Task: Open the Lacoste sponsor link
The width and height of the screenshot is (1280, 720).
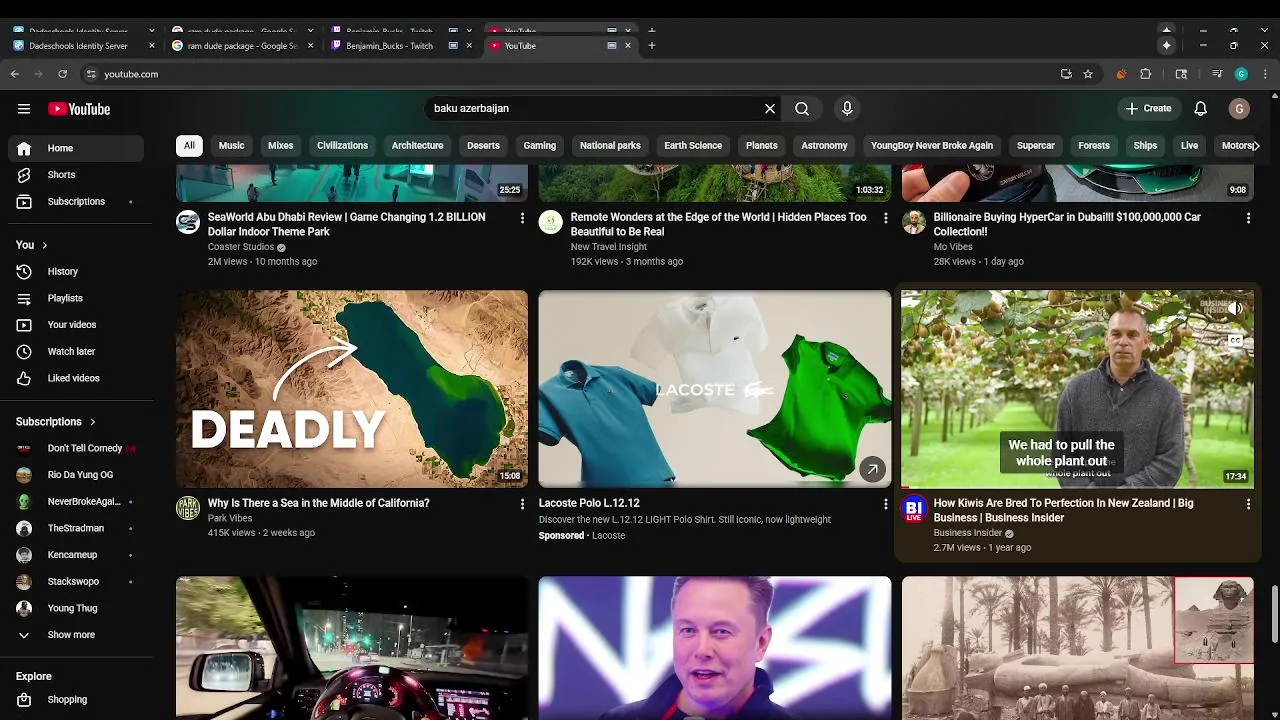Action: [608, 536]
